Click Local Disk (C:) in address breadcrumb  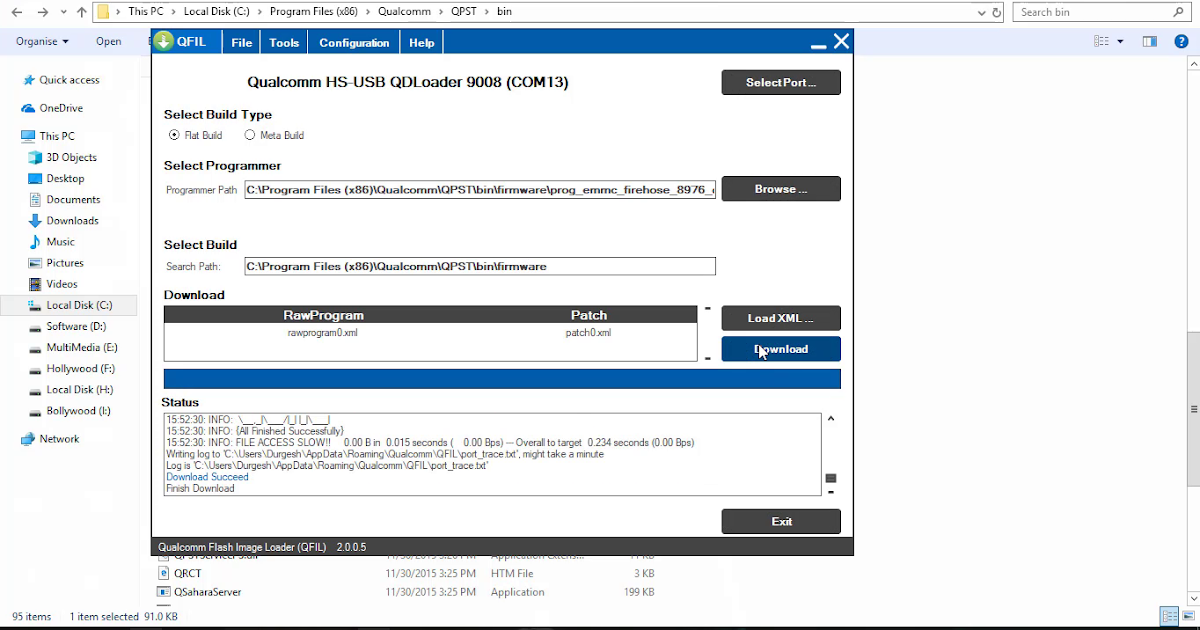pyautogui.click(x=218, y=12)
